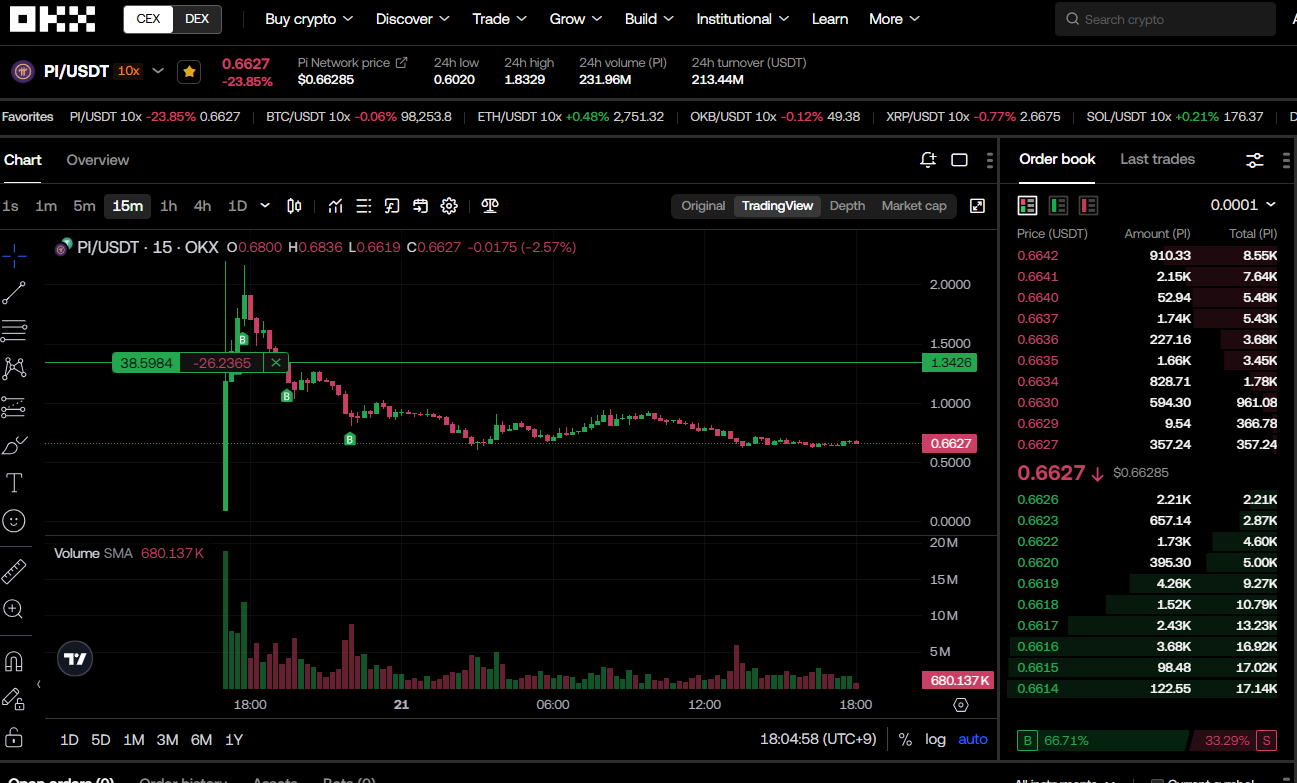
Task: Close the 1.3426 order line
Action: [x=276, y=363]
